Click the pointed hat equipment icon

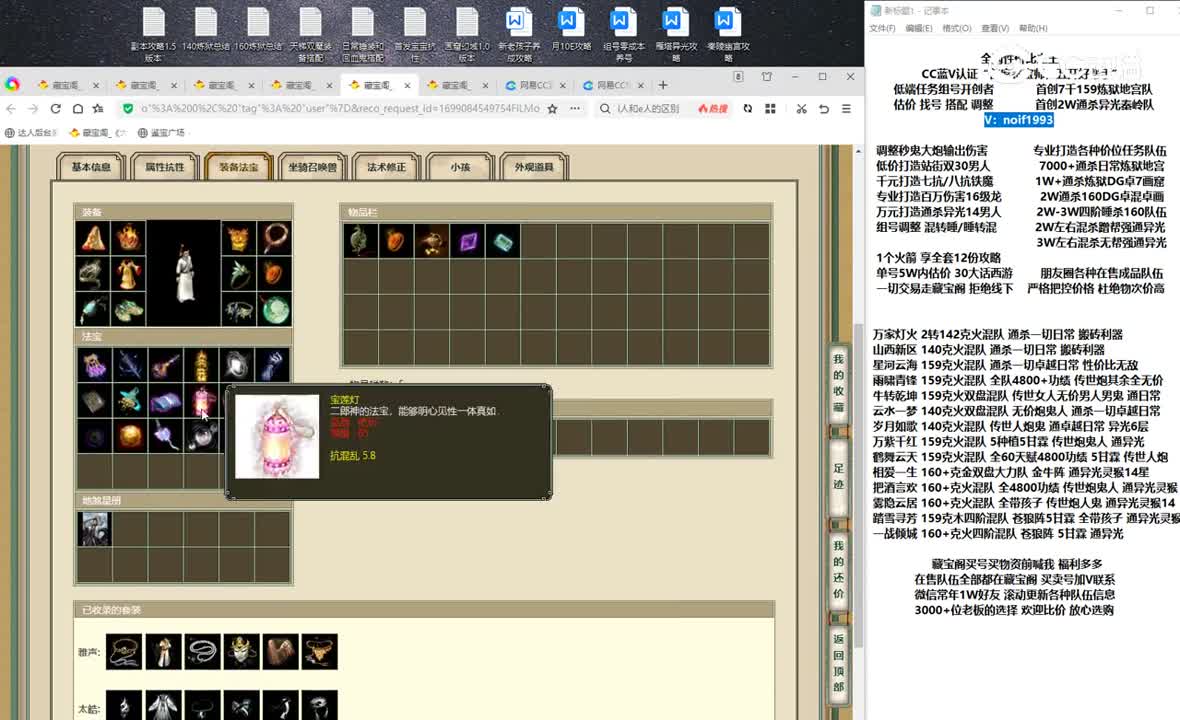point(93,238)
